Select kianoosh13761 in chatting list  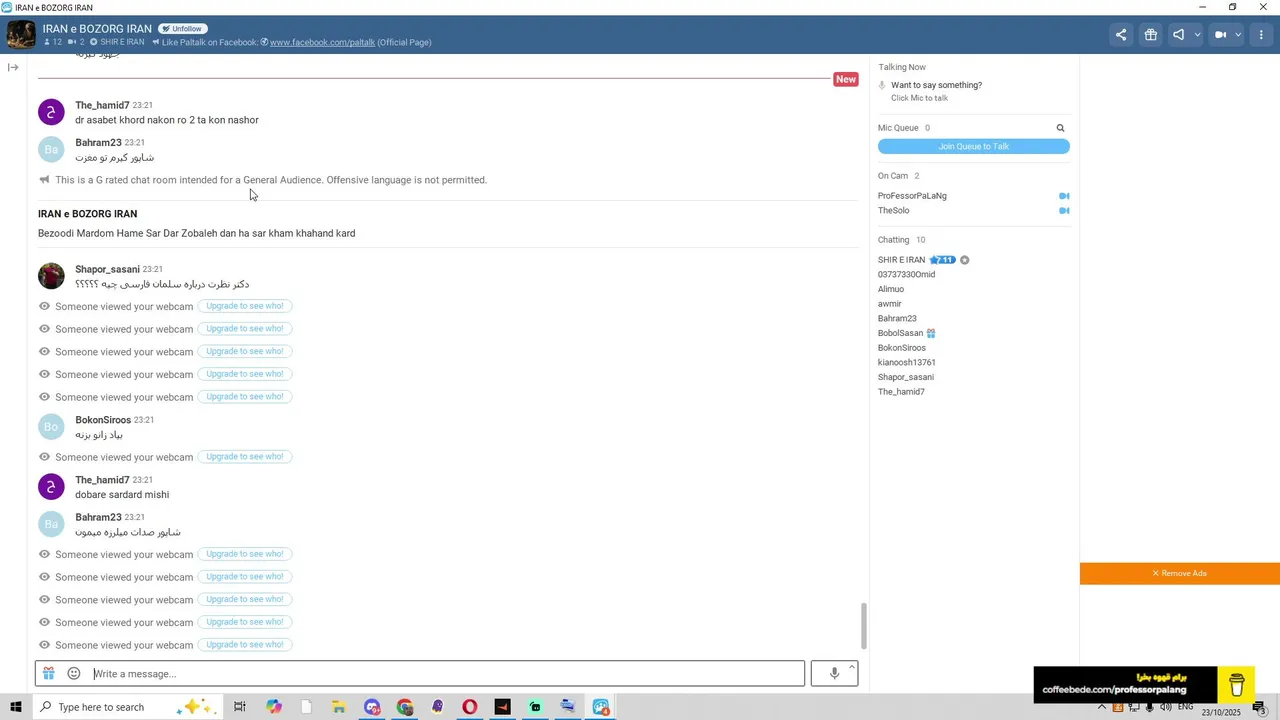tap(907, 363)
